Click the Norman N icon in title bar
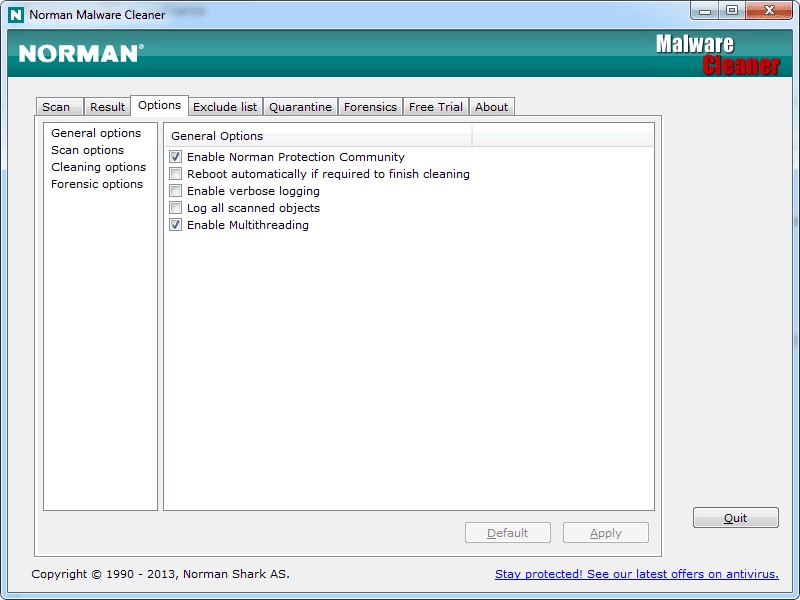The image size is (800, 600). (16, 15)
